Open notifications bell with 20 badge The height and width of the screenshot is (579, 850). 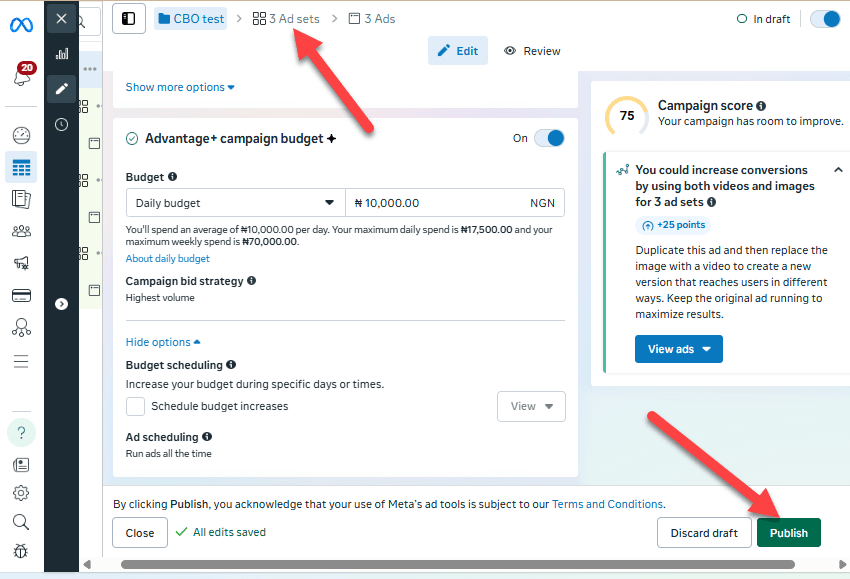[23, 75]
